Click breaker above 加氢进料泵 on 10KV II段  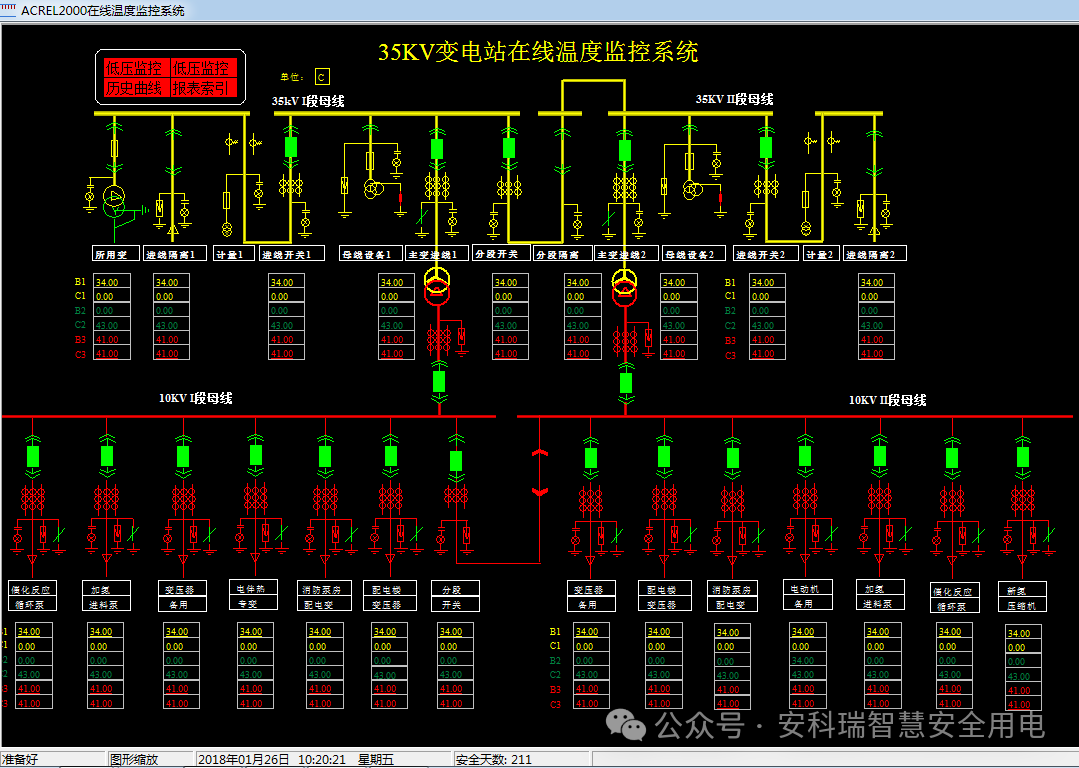point(879,456)
